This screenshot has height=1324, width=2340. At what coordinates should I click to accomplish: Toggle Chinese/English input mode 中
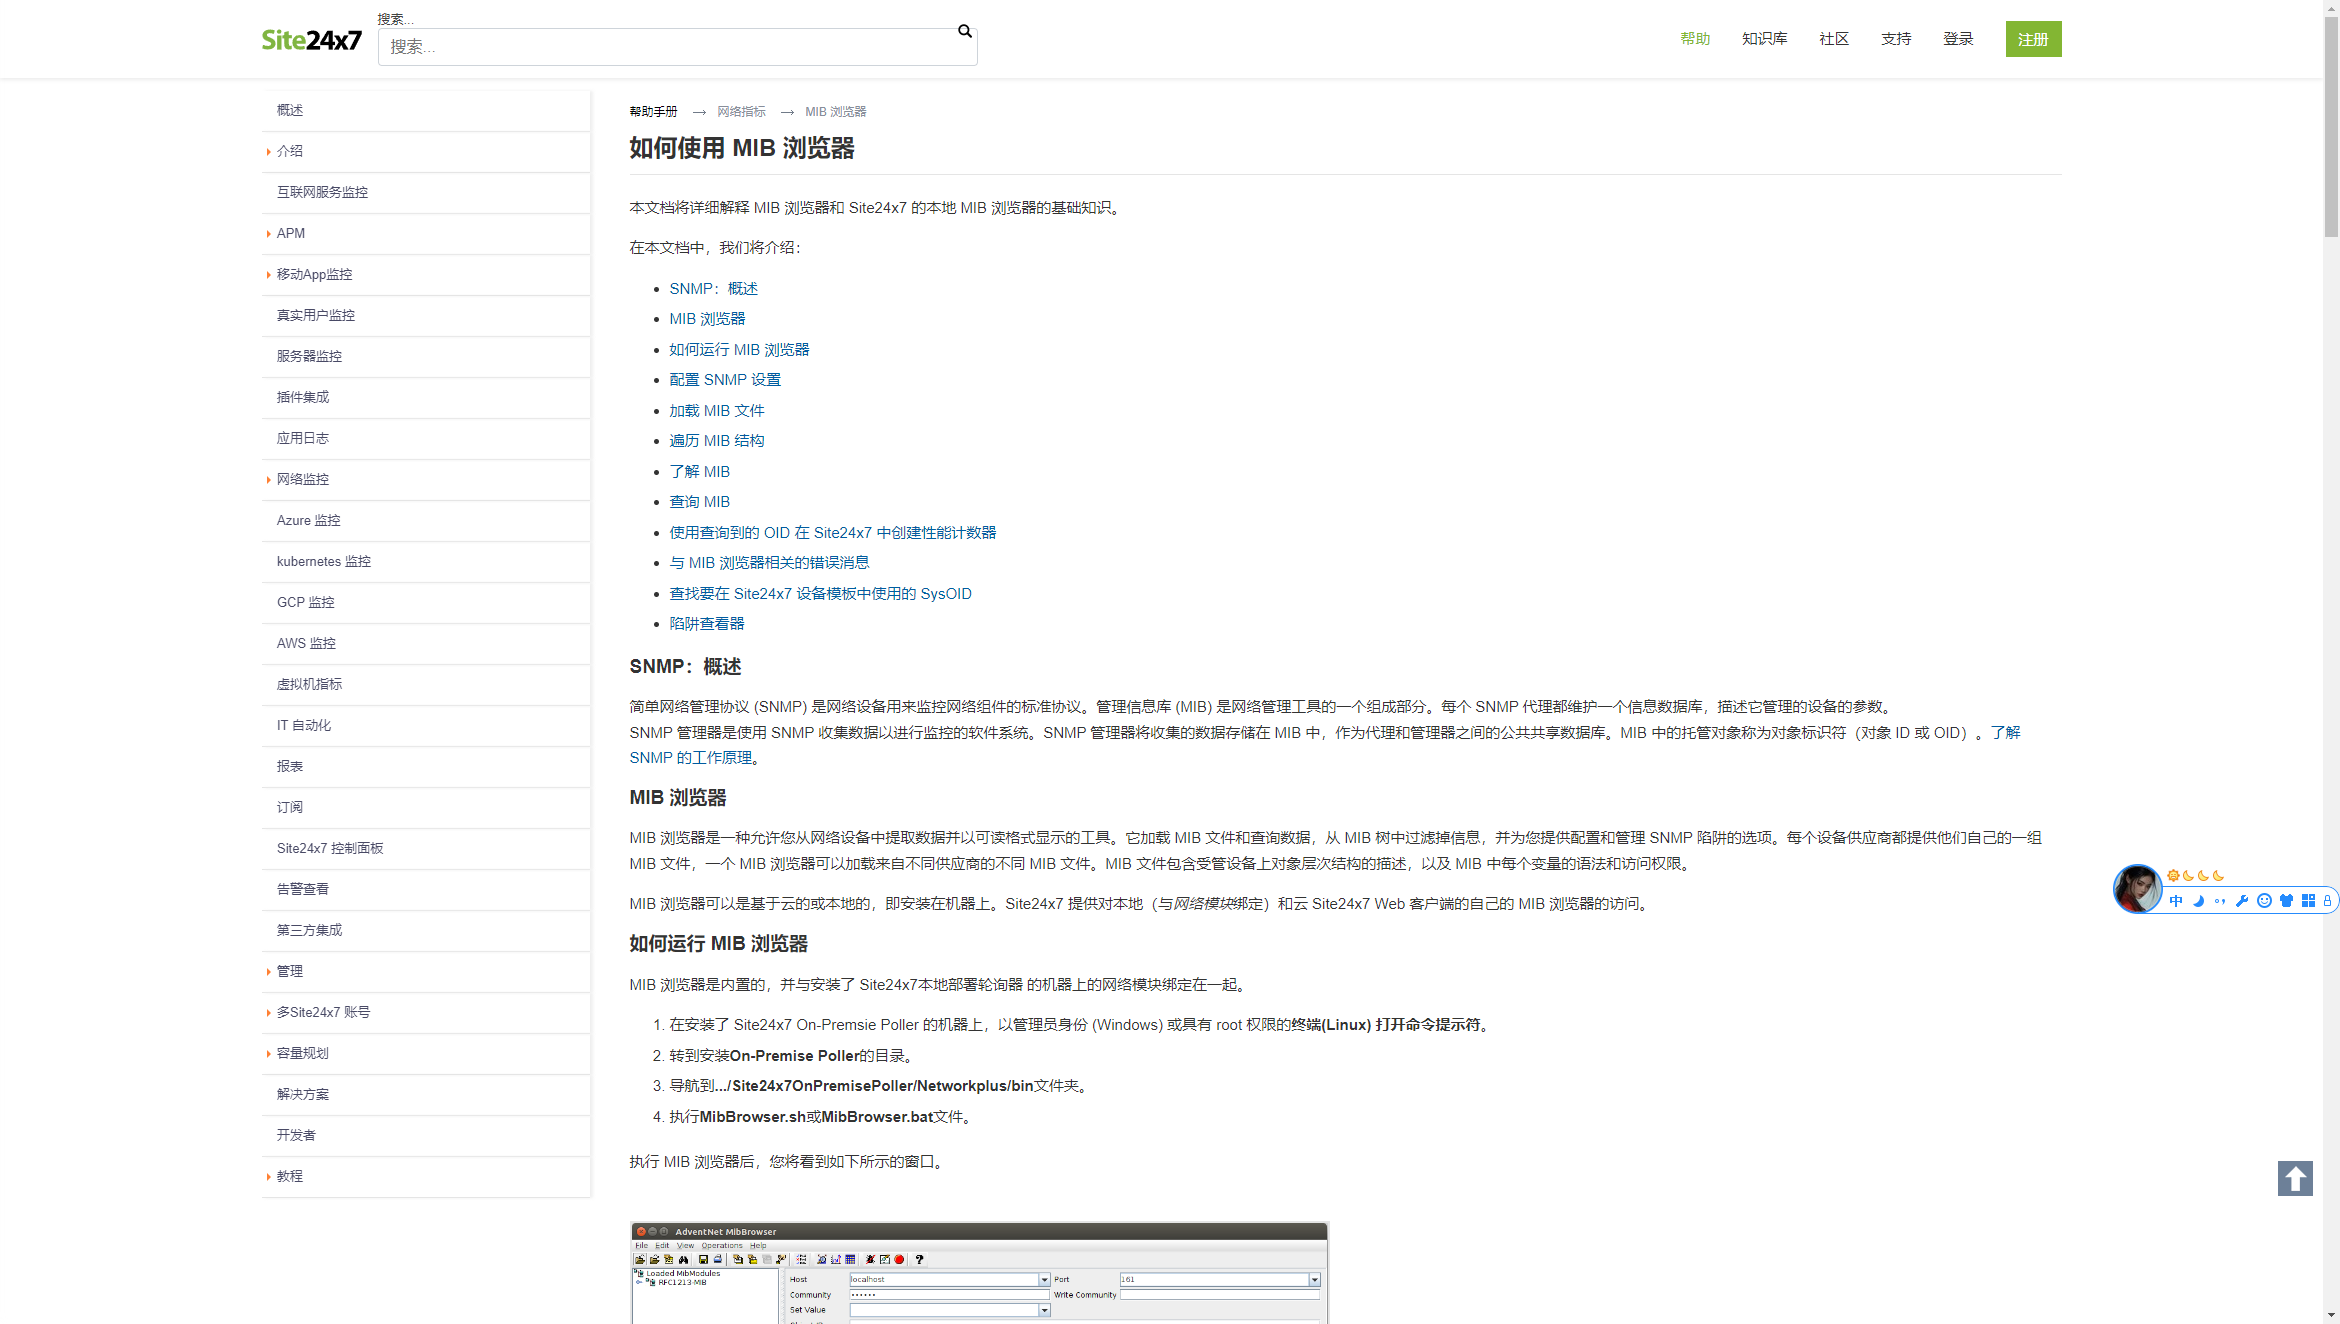click(2176, 901)
